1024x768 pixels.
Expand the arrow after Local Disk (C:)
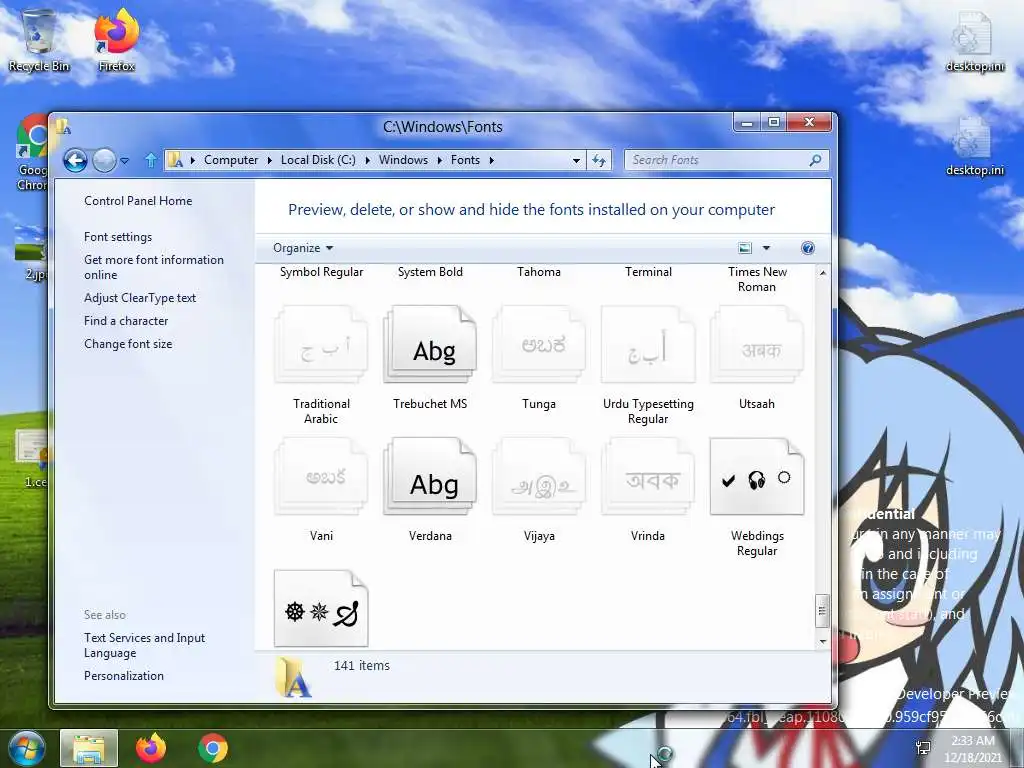(x=367, y=160)
